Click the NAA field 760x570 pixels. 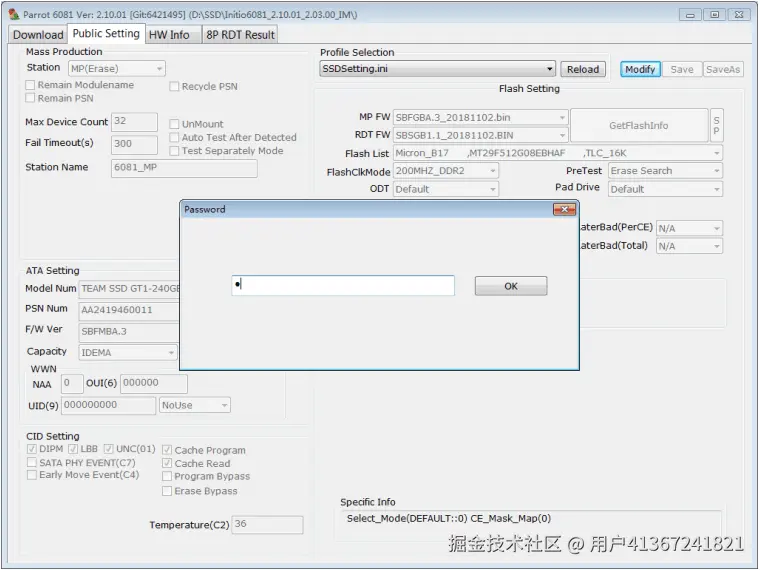click(x=72, y=383)
